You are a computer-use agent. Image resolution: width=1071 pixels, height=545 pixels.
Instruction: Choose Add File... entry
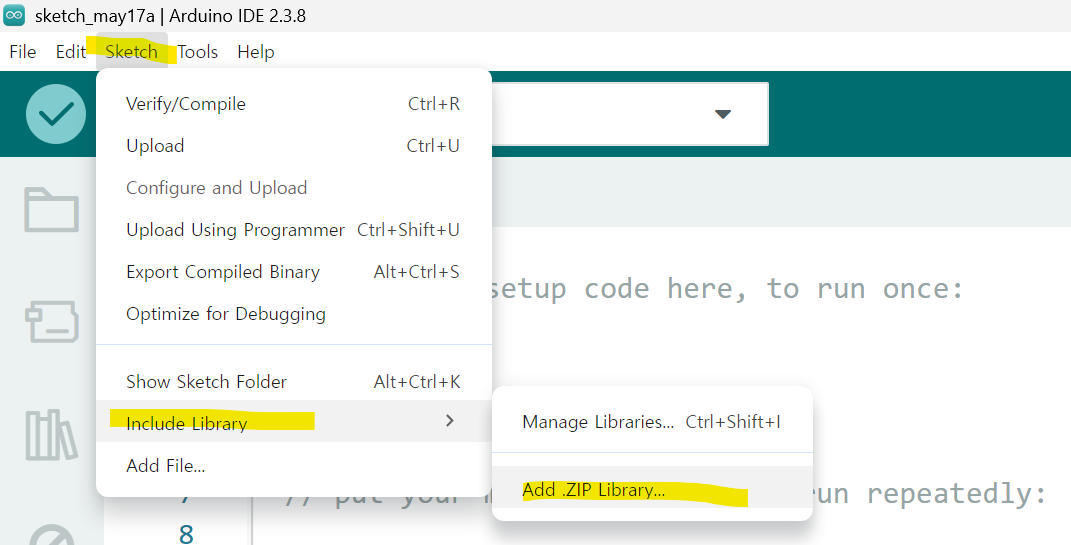point(294,466)
